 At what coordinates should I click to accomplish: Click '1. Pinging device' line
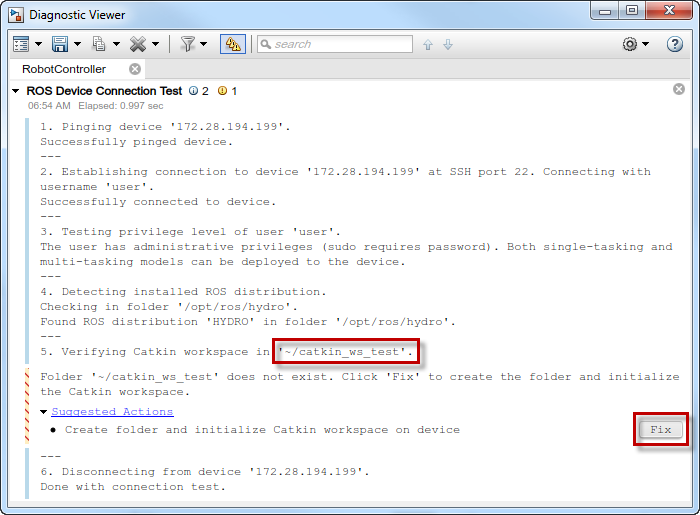pyautogui.click(x=165, y=127)
